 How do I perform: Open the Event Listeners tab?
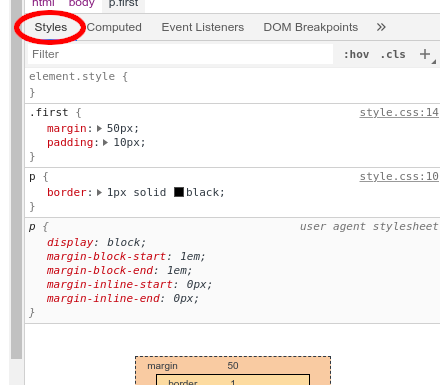[x=203, y=27]
